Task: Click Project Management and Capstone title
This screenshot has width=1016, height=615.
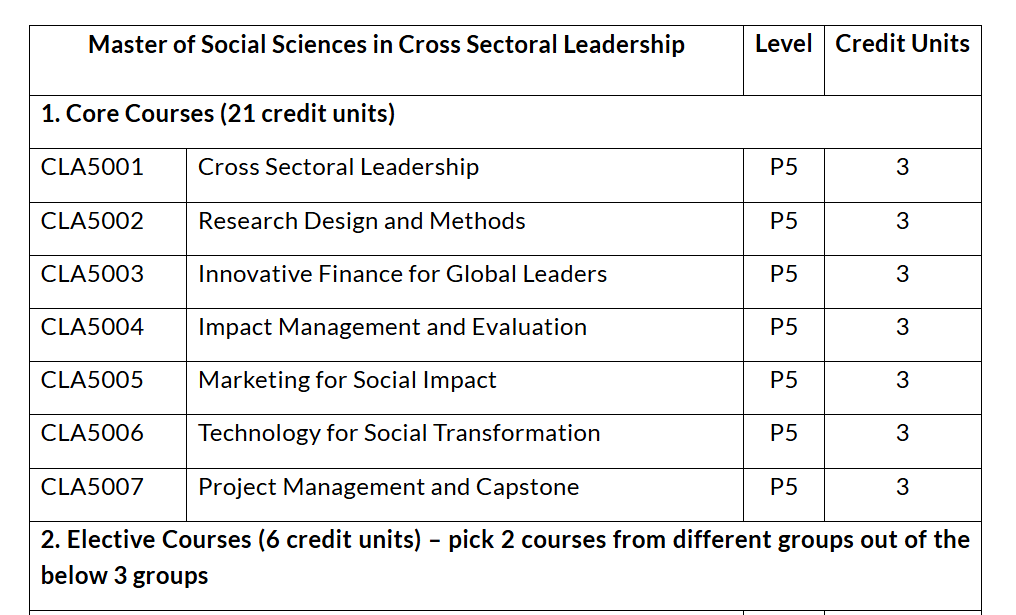Action: [x=388, y=487]
